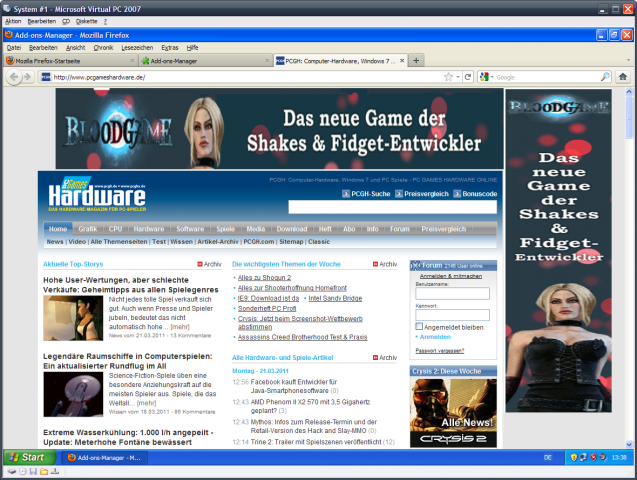The width and height of the screenshot is (637, 480).
Task: Click the red shield tray icon
Action: tap(593, 458)
